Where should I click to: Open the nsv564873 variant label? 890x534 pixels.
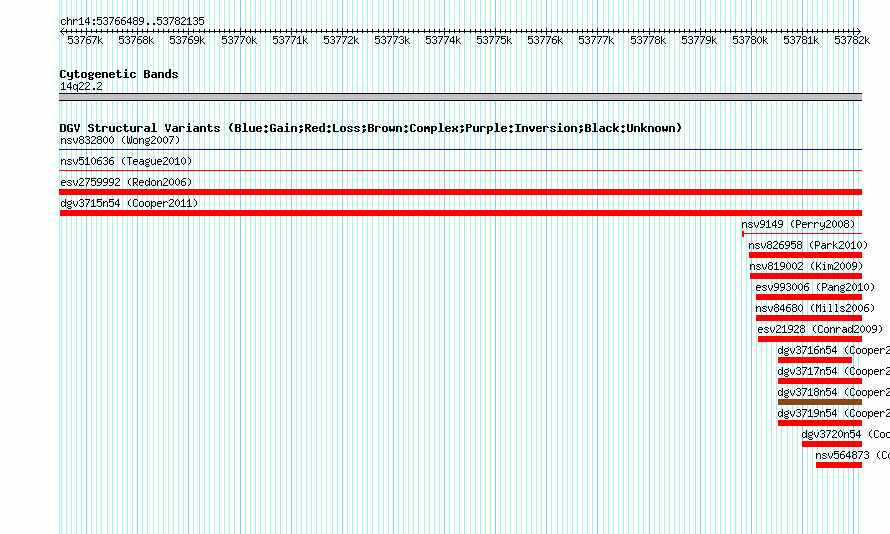coord(852,455)
